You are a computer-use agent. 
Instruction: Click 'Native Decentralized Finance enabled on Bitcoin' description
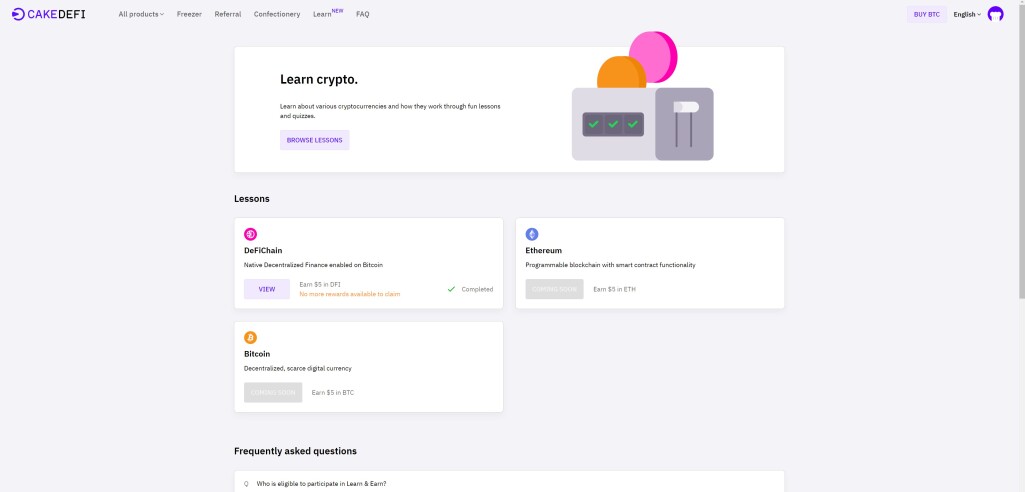[x=313, y=265]
